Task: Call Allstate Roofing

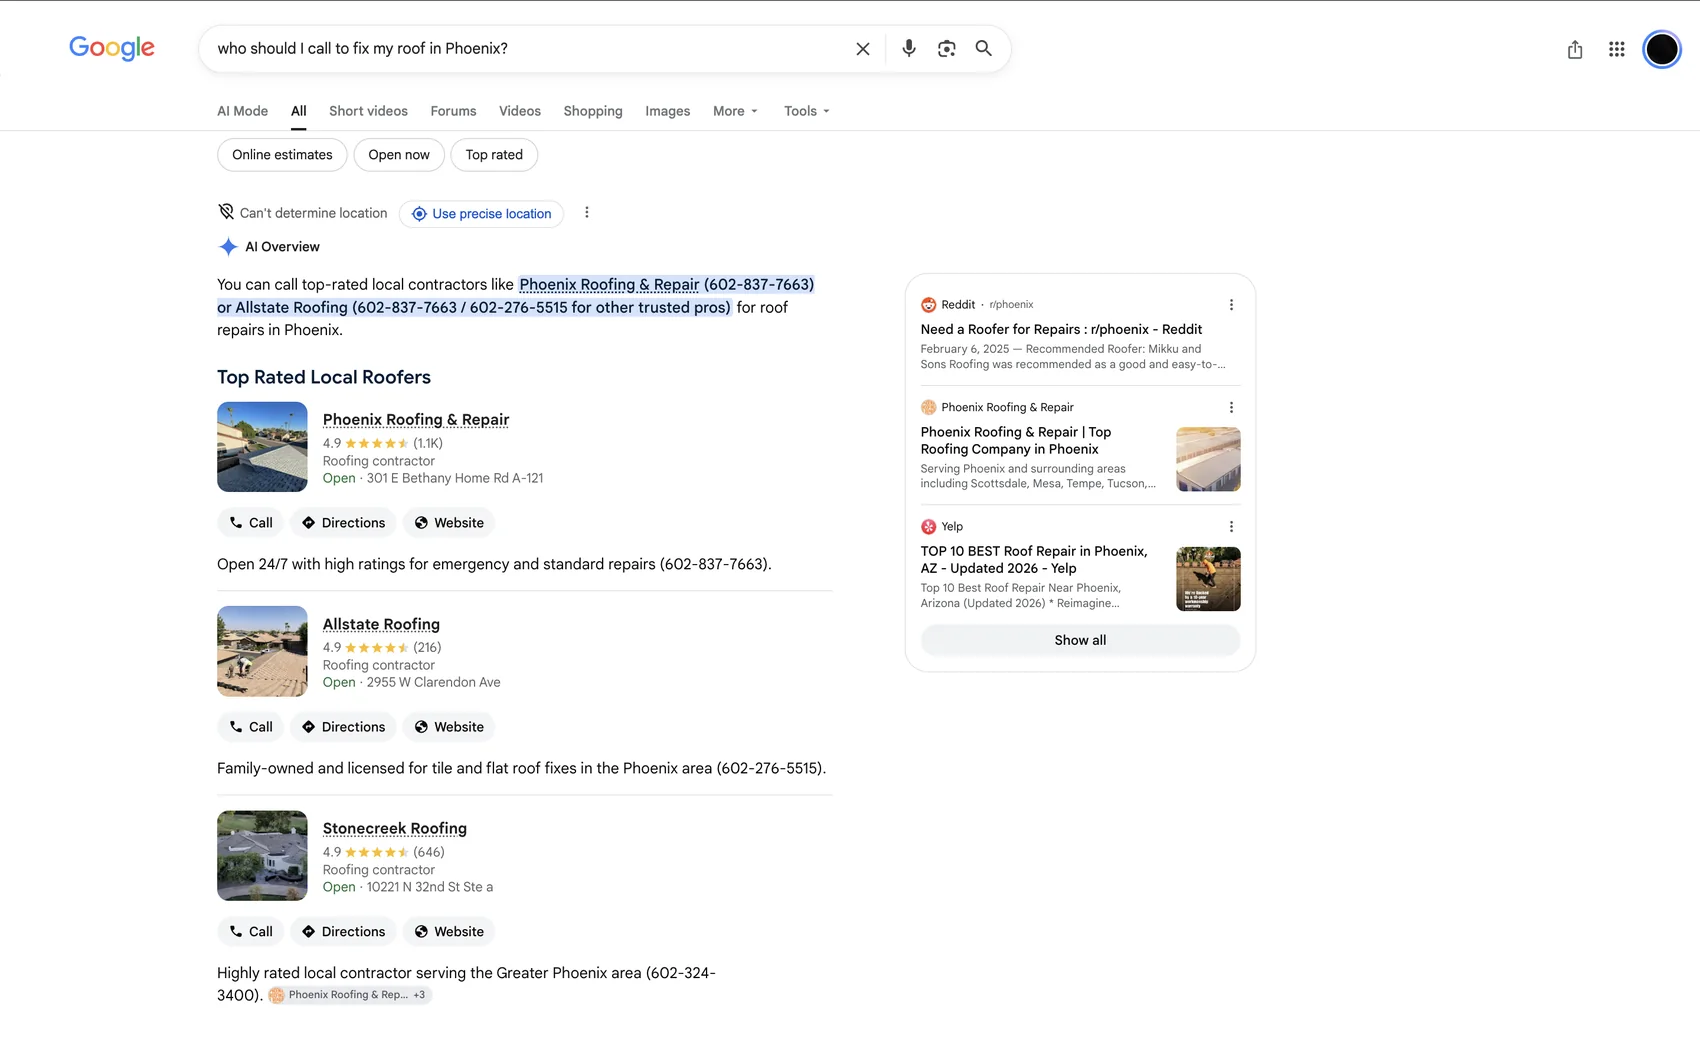Action: (x=251, y=727)
